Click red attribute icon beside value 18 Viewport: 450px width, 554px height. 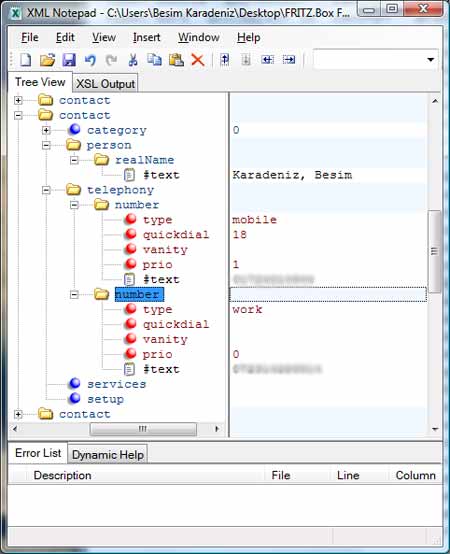[131, 234]
